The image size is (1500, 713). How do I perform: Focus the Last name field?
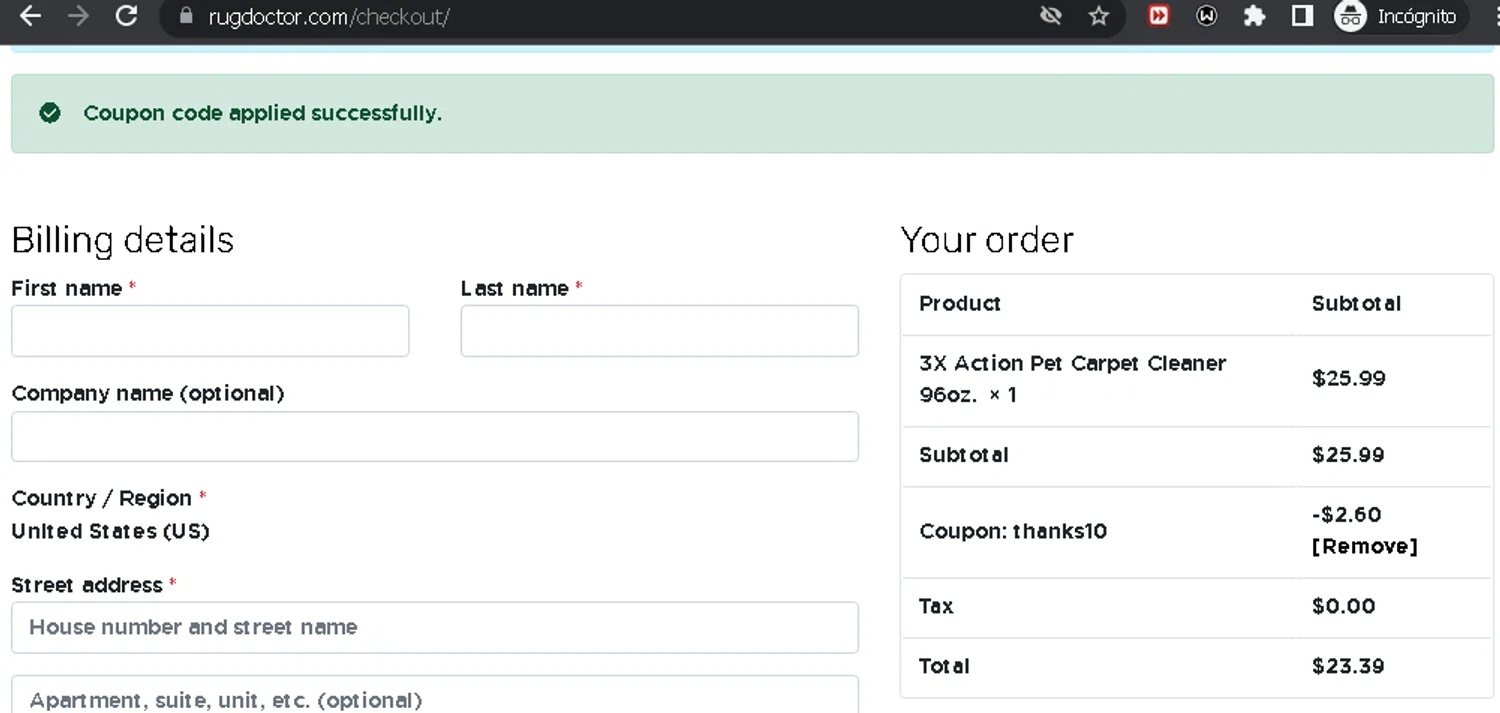coord(659,331)
